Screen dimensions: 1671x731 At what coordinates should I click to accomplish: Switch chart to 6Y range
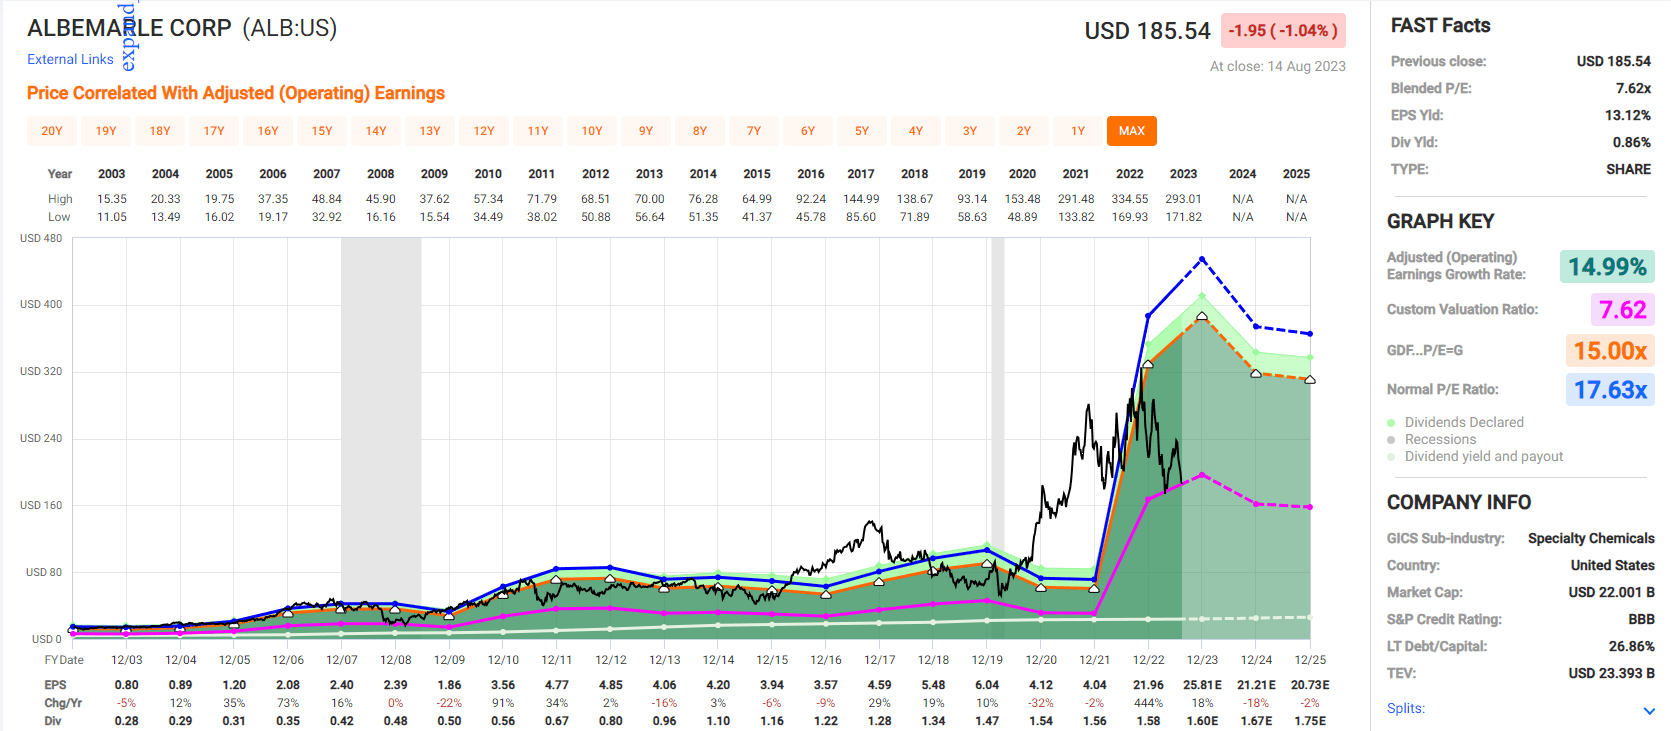click(808, 131)
